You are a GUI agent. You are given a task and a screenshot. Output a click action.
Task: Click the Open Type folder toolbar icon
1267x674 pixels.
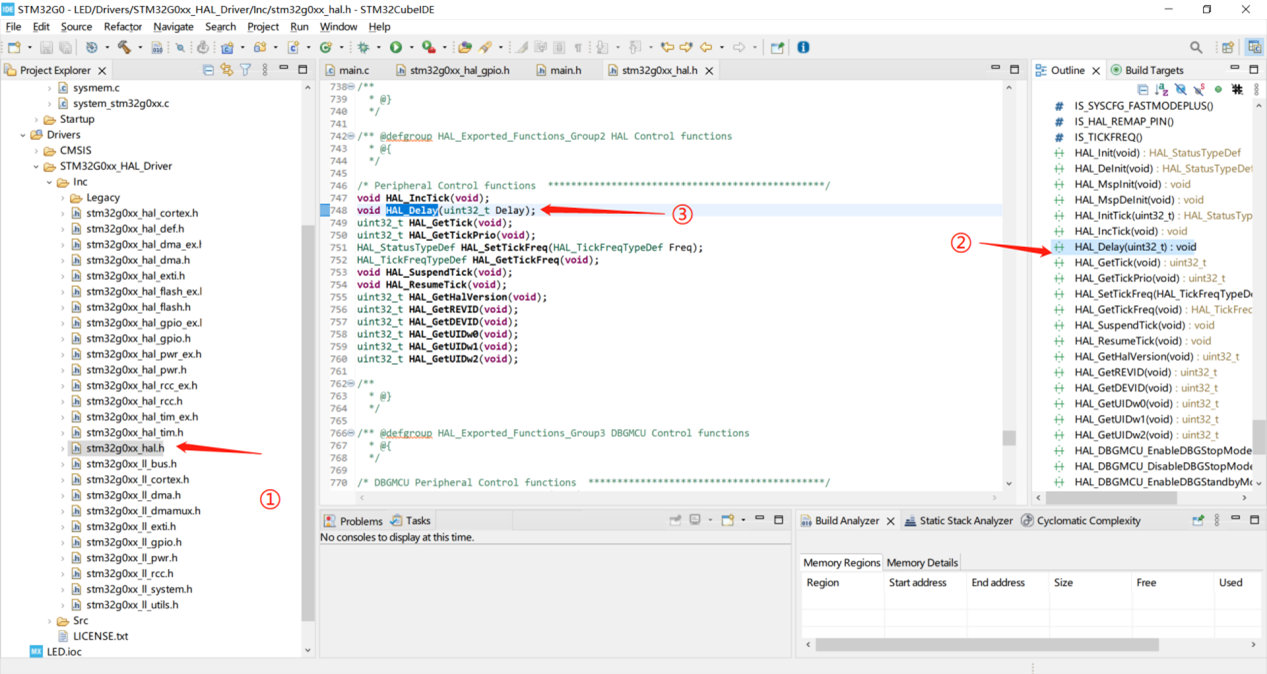(465, 47)
